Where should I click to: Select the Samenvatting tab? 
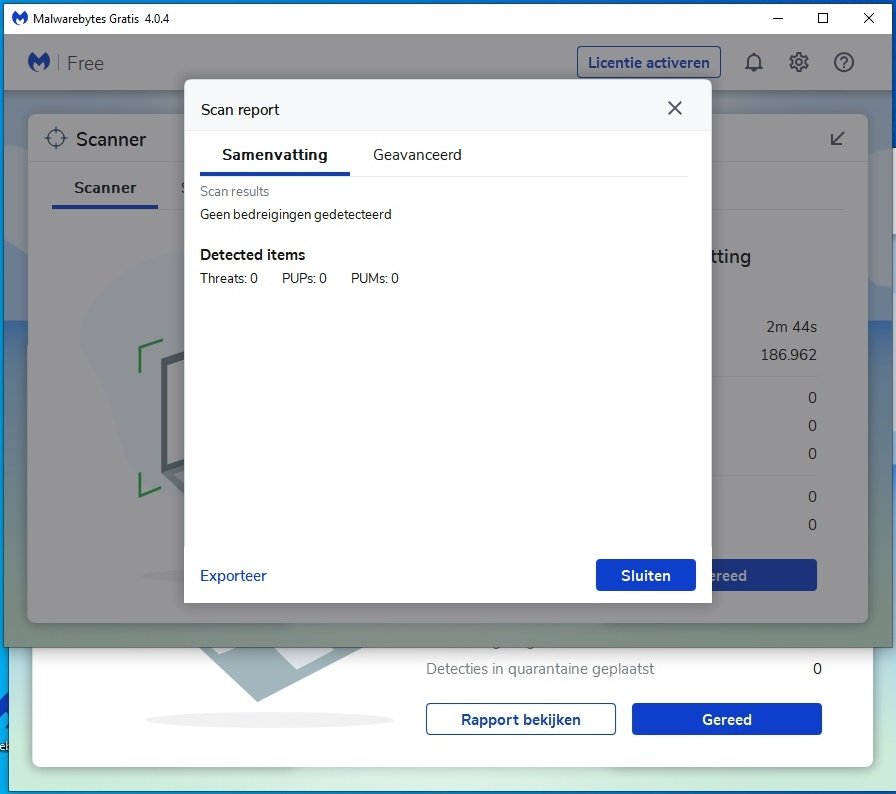(x=275, y=155)
